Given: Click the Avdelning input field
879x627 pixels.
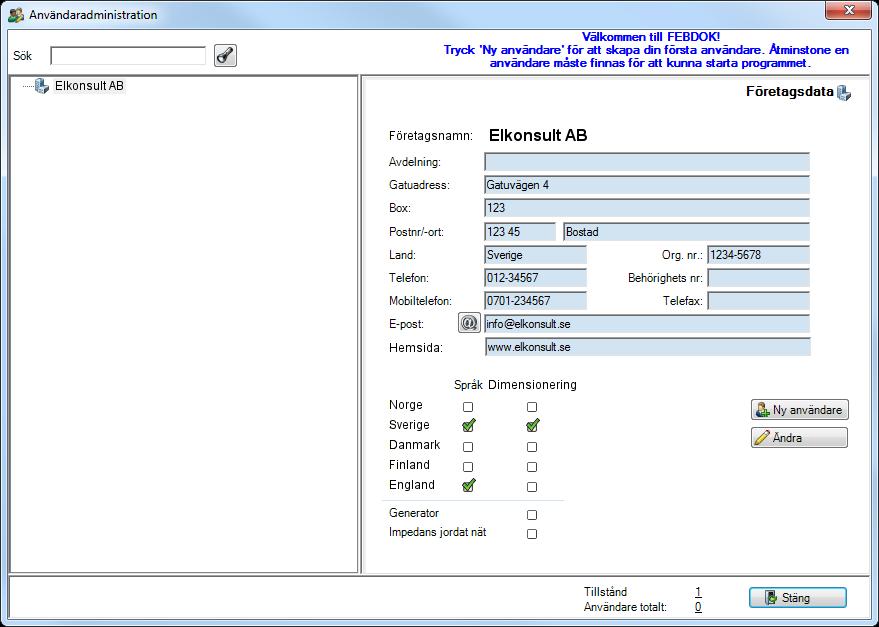Looking at the screenshot, I should click(647, 162).
